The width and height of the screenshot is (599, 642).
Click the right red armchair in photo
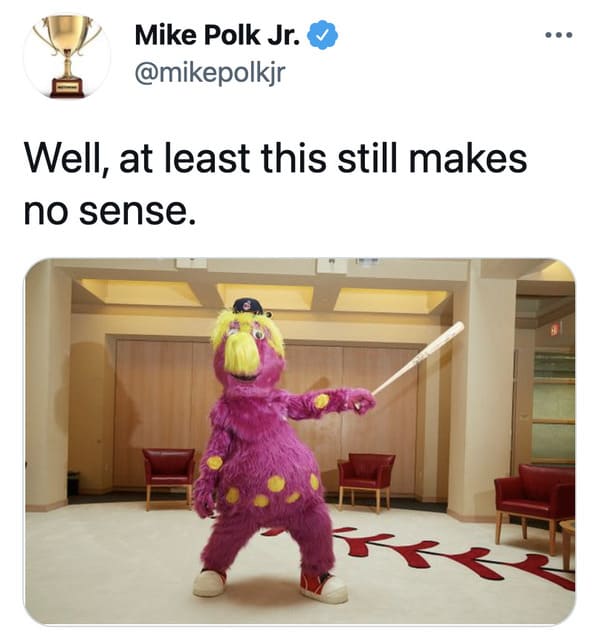pyautogui.click(x=534, y=505)
